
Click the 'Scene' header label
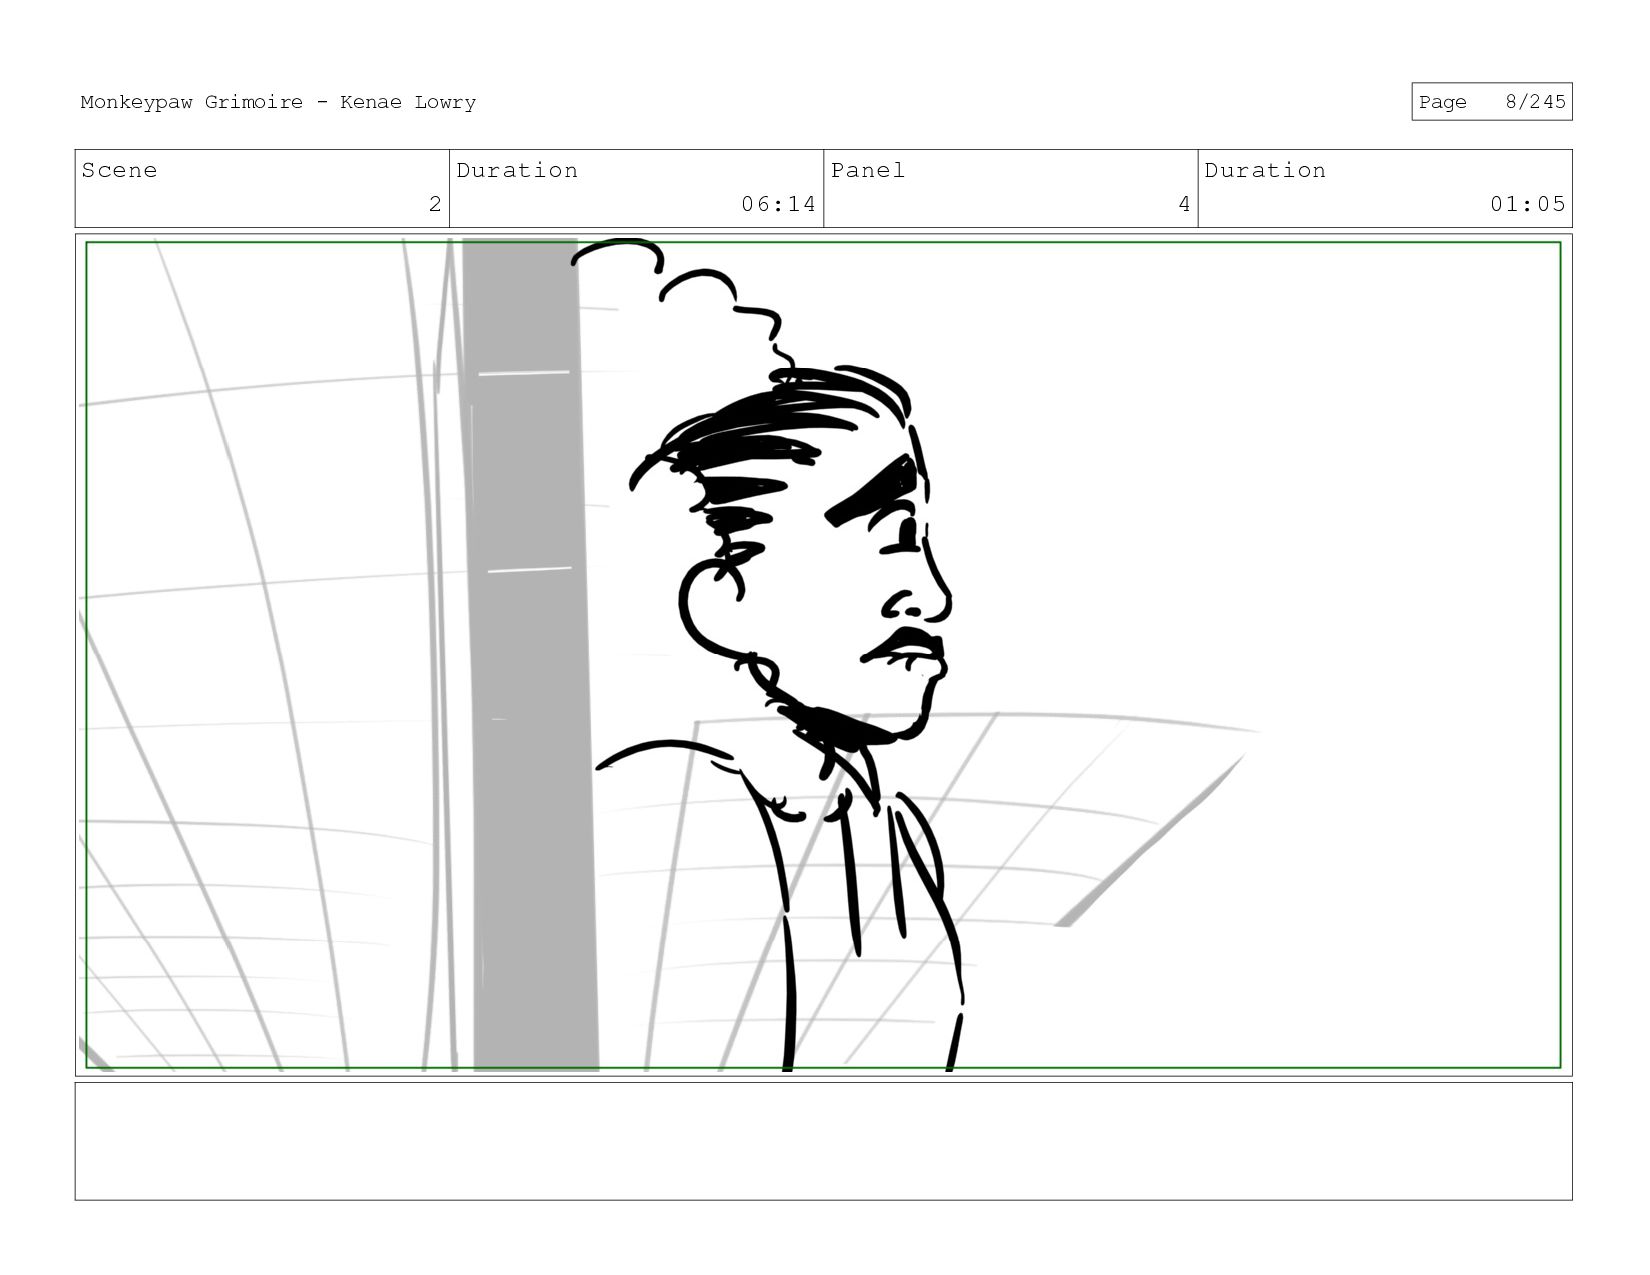119,170
